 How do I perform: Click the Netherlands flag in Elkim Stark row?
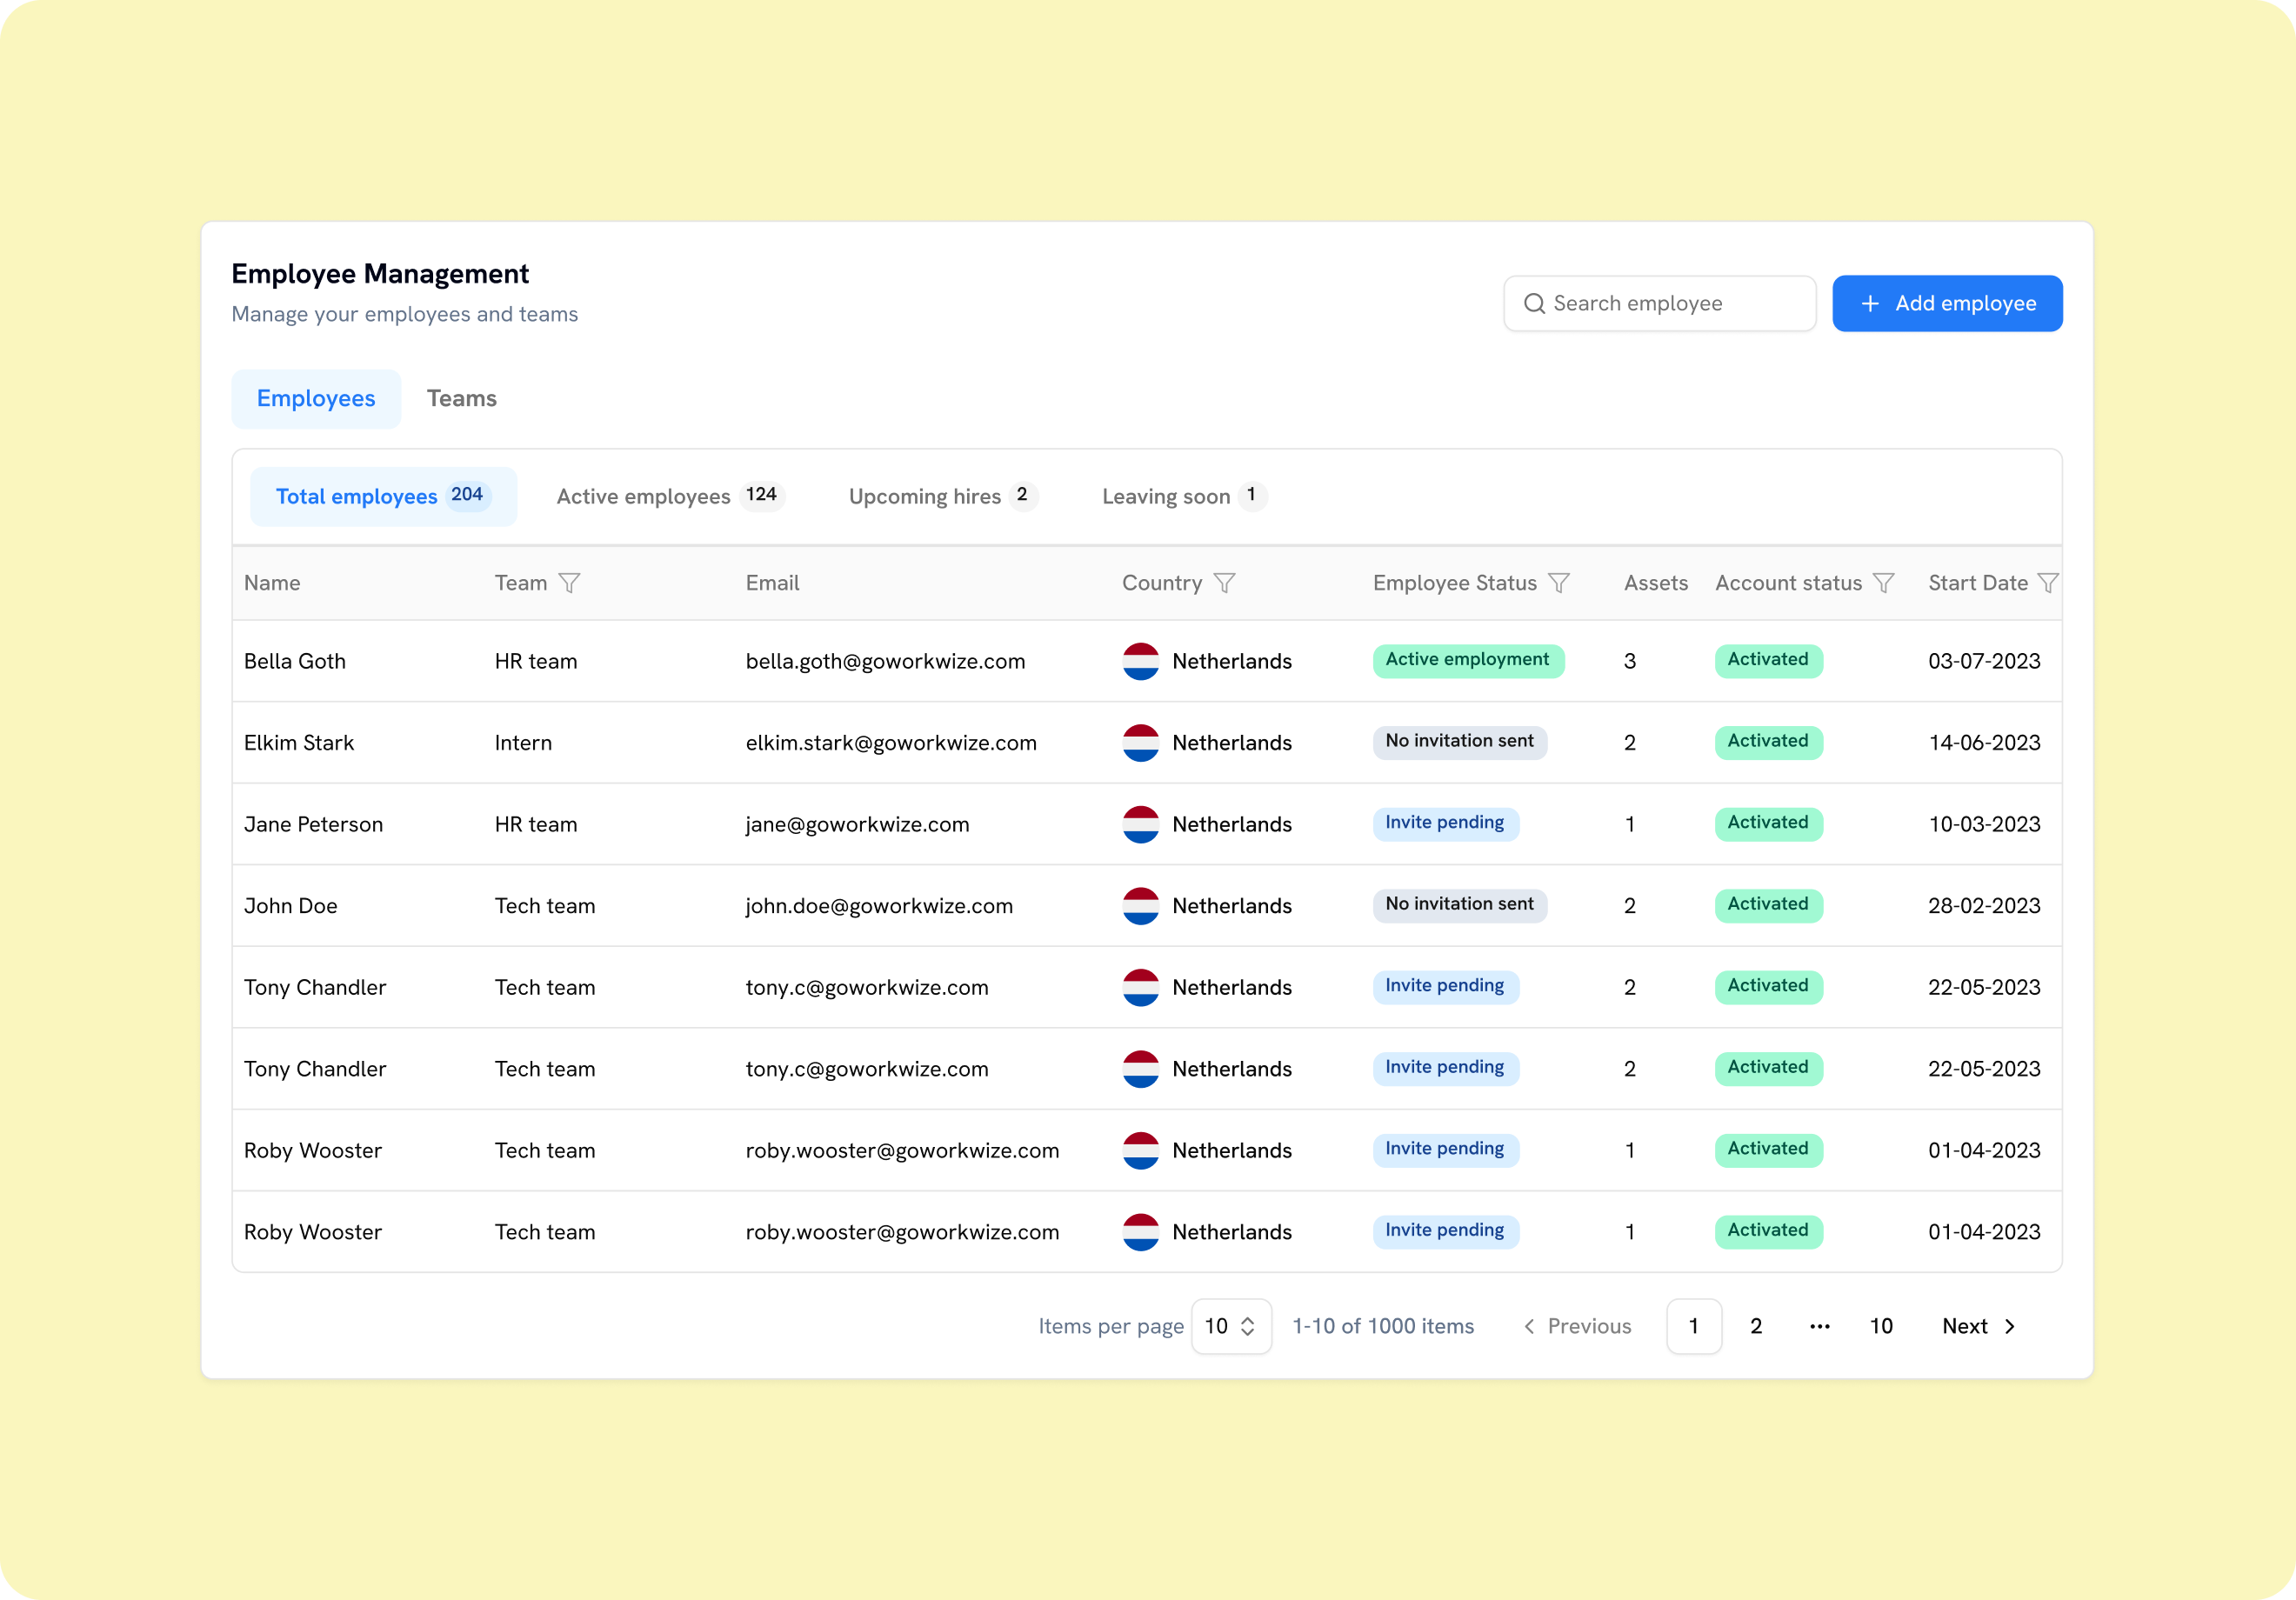(1140, 743)
